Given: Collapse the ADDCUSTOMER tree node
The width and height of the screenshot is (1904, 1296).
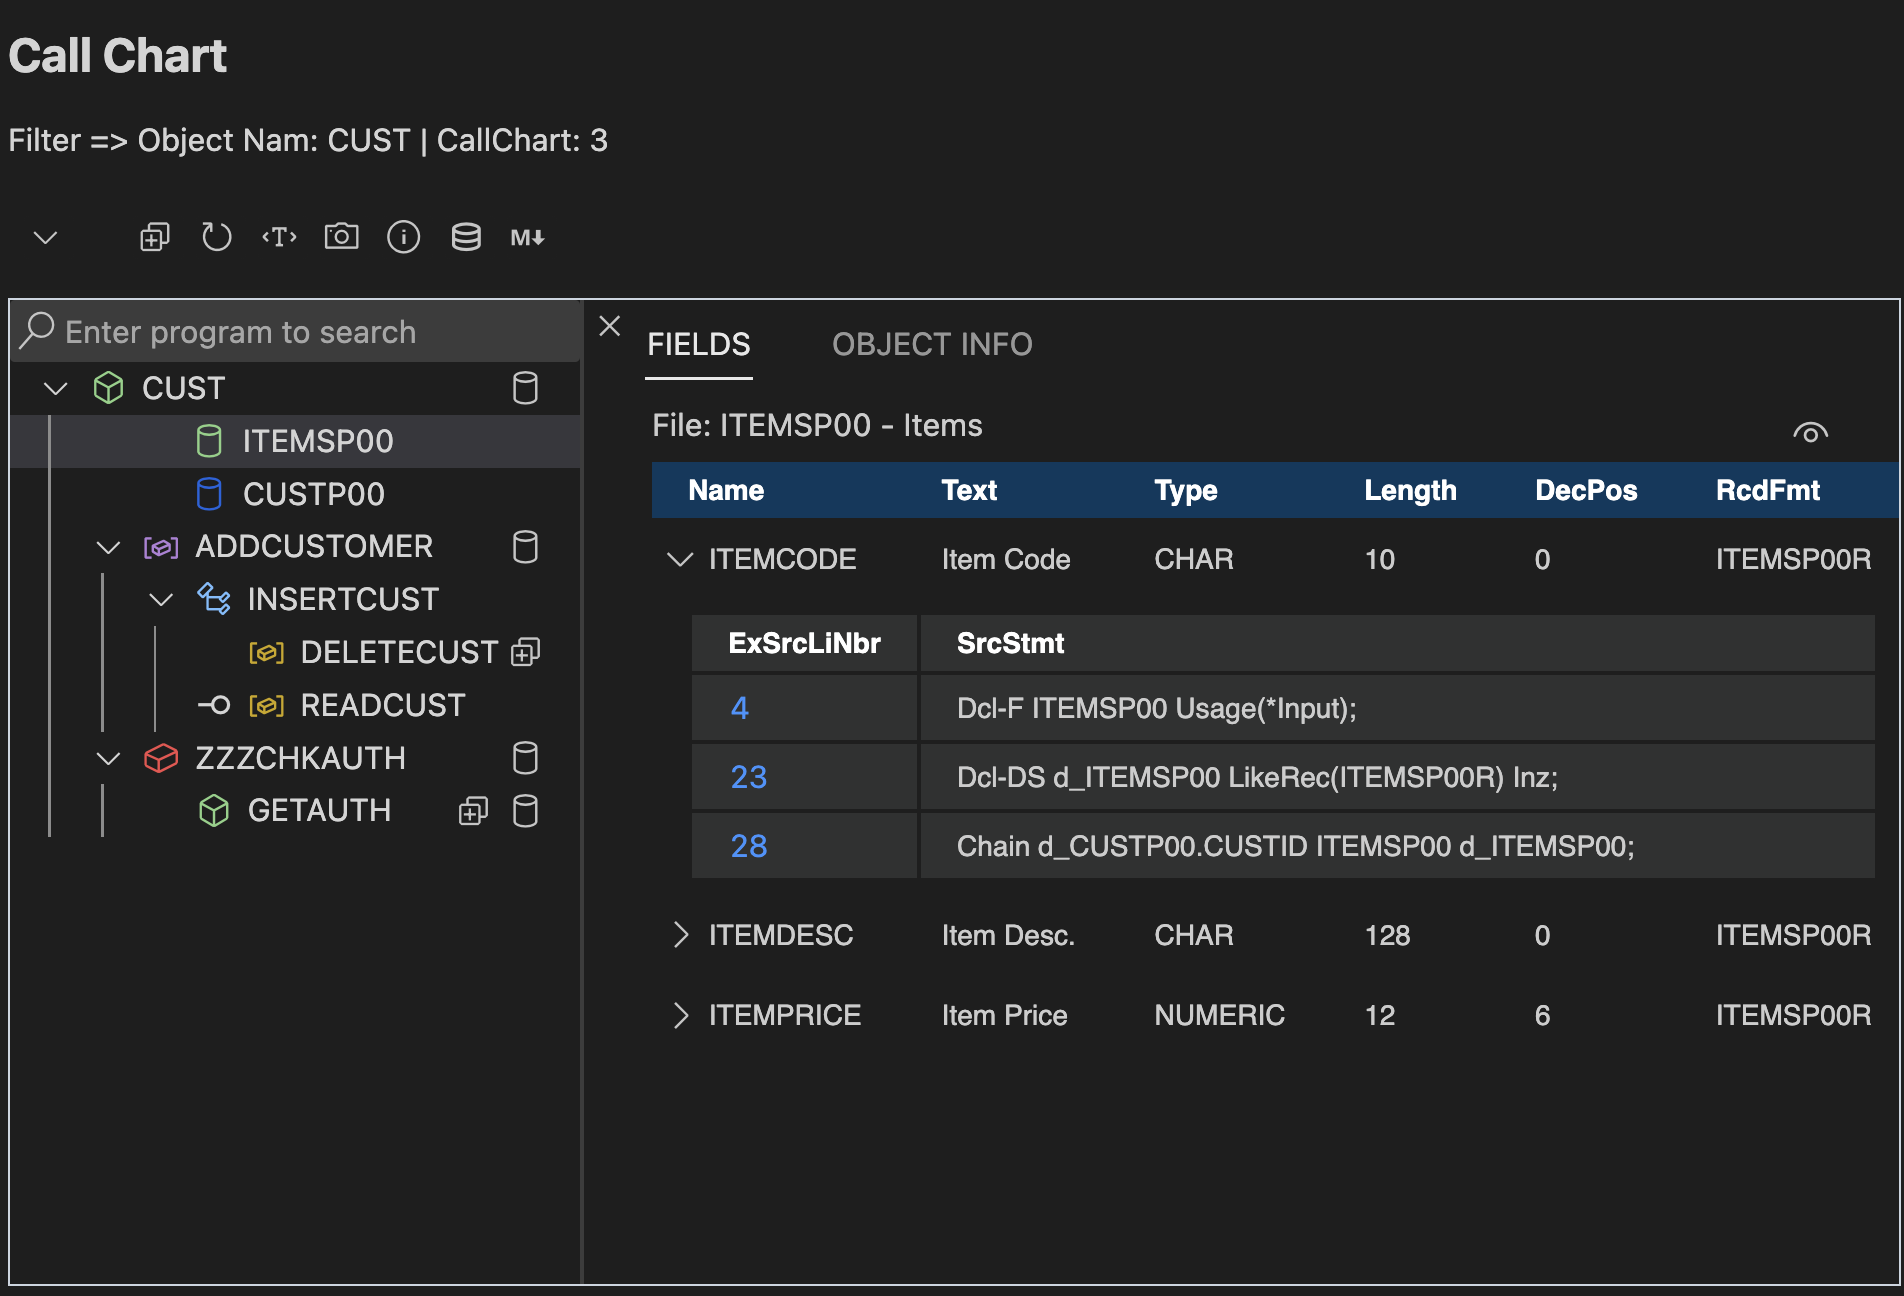Looking at the screenshot, I should (x=108, y=547).
